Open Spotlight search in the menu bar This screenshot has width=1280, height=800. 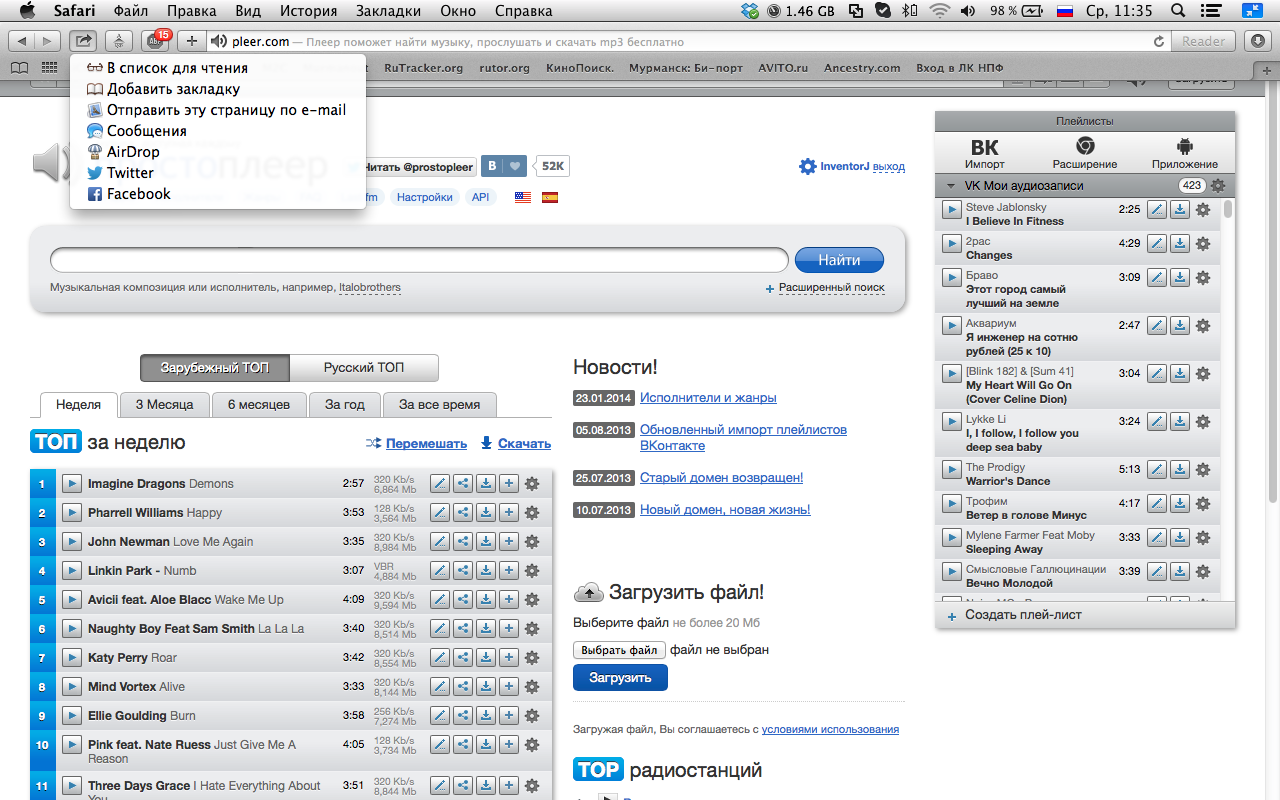coord(1179,11)
